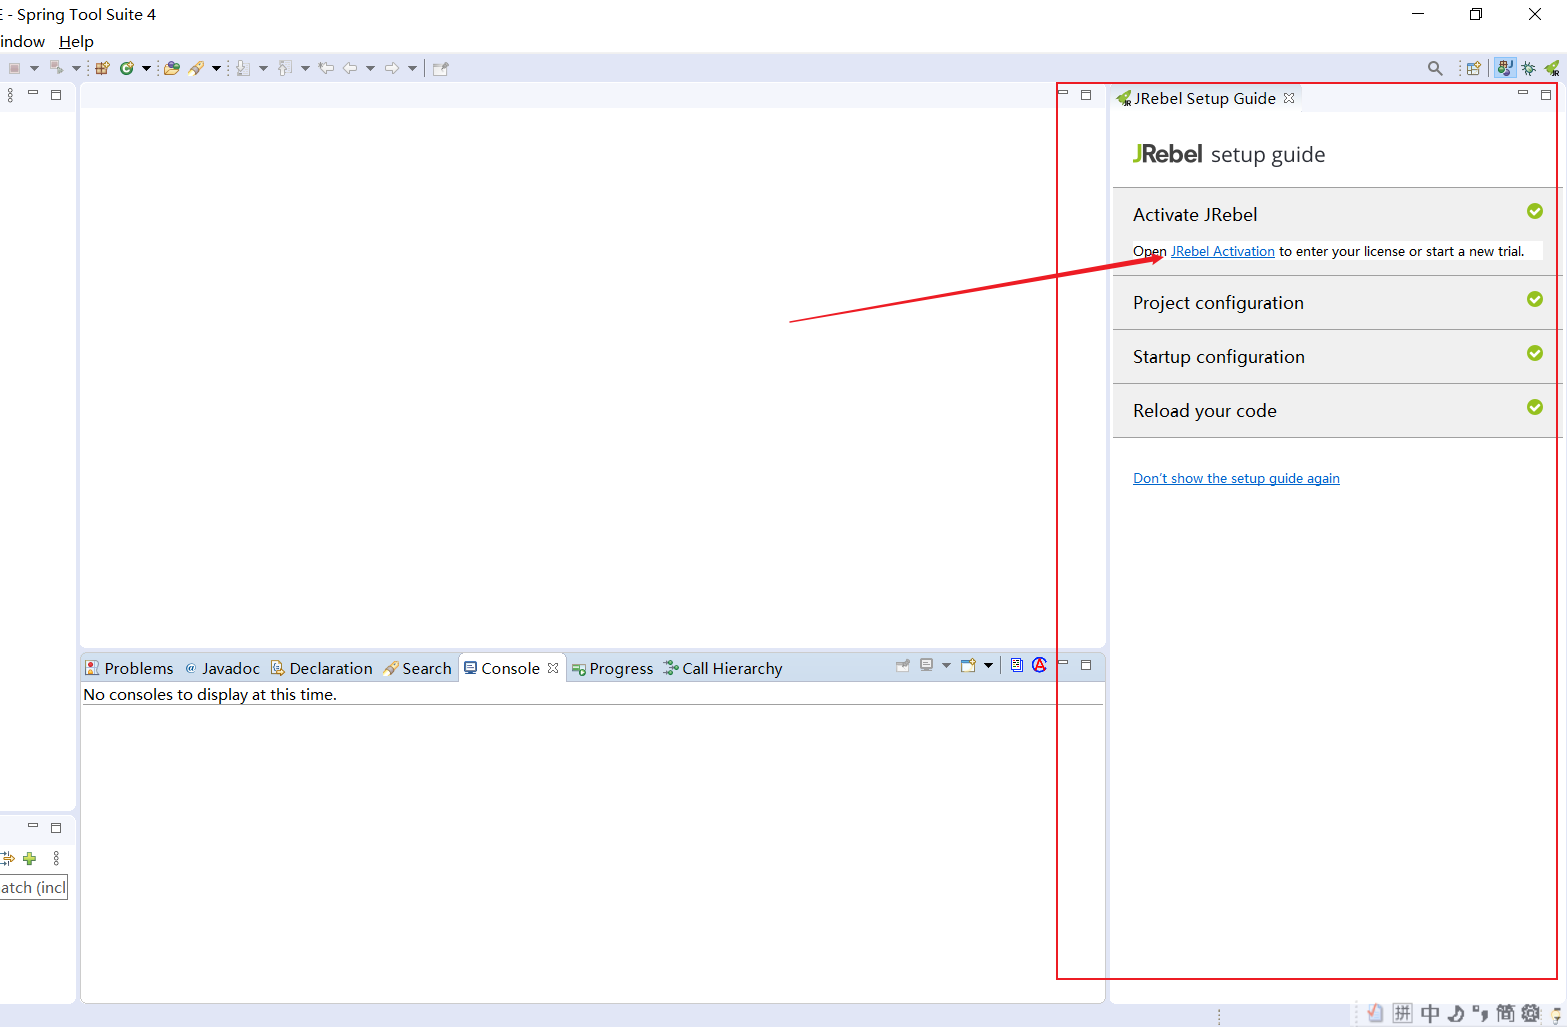Click green checkmark beside Startup configuration
This screenshot has height=1027, width=1567.
click(1535, 353)
